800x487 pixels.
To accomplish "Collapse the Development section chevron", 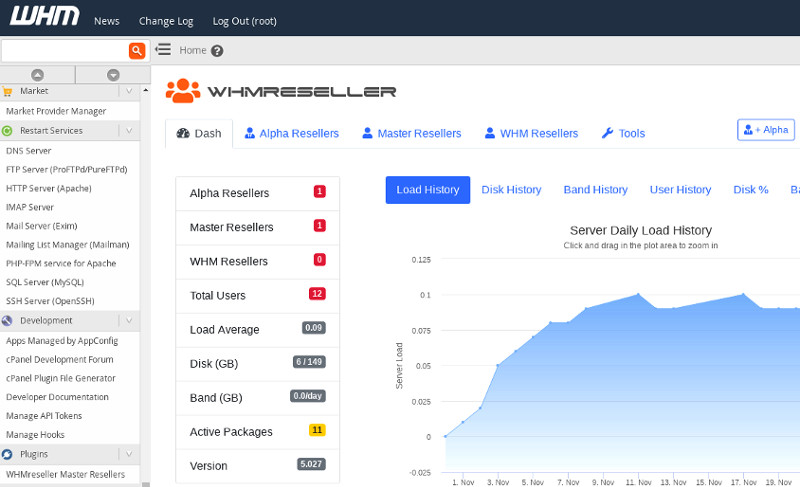I will pyautogui.click(x=129, y=321).
